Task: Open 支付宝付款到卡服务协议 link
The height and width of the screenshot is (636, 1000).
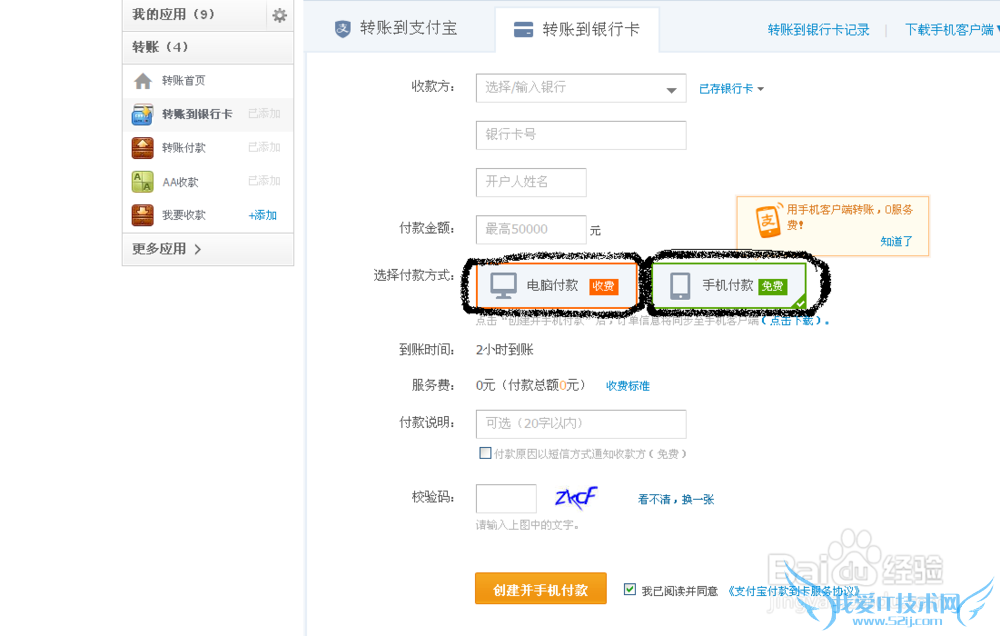Action: click(x=793, y=591)
